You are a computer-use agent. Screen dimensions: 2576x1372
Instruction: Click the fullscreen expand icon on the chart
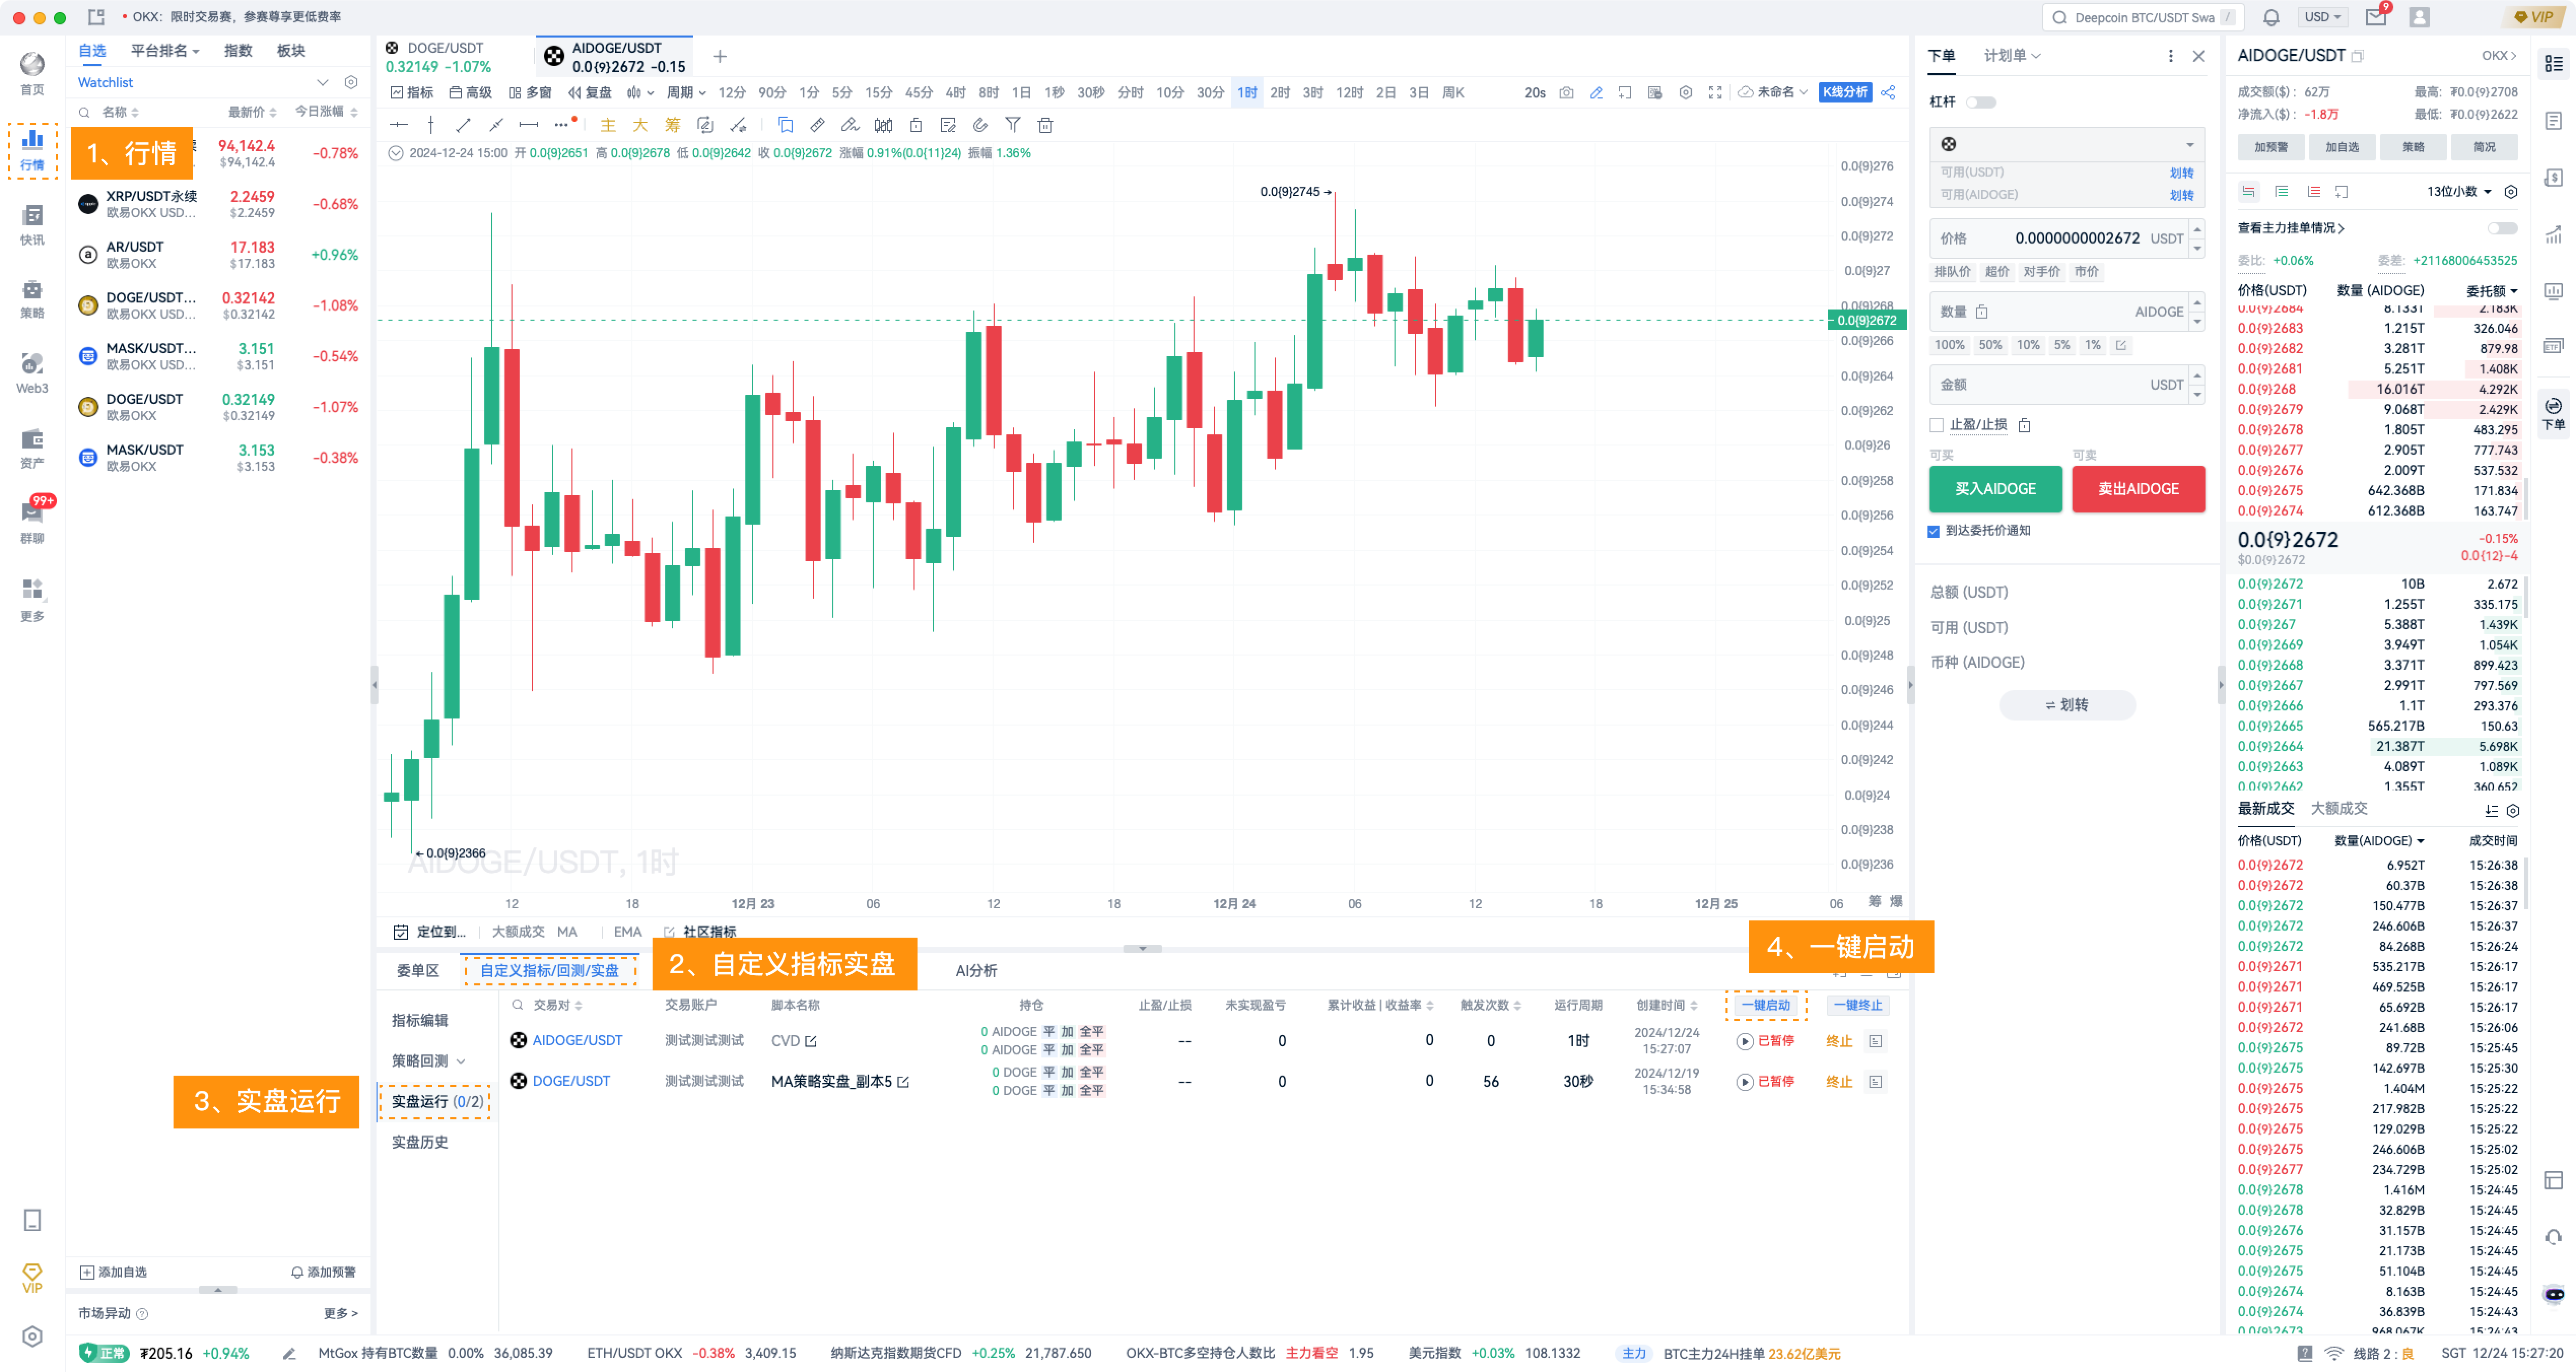click(1715, 93)
